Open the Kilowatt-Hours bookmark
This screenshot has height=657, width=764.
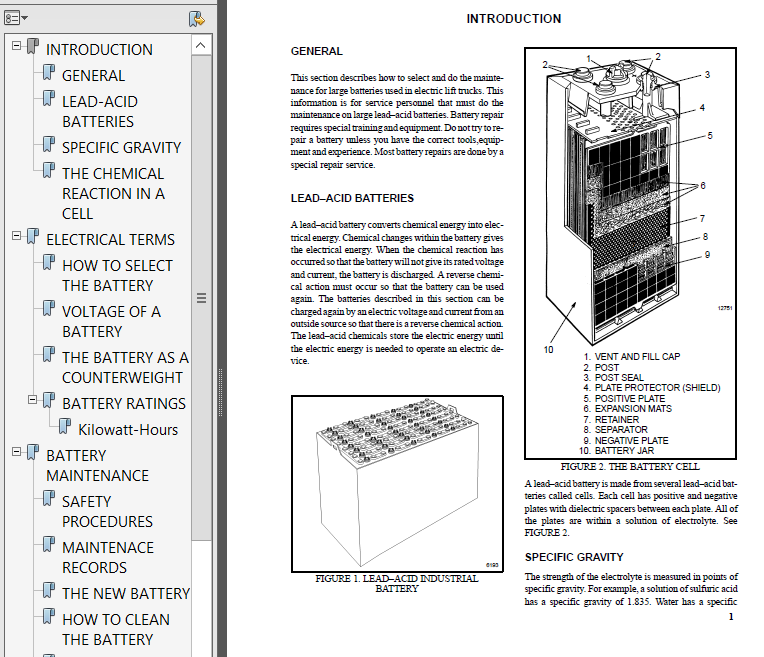point(128,430)
